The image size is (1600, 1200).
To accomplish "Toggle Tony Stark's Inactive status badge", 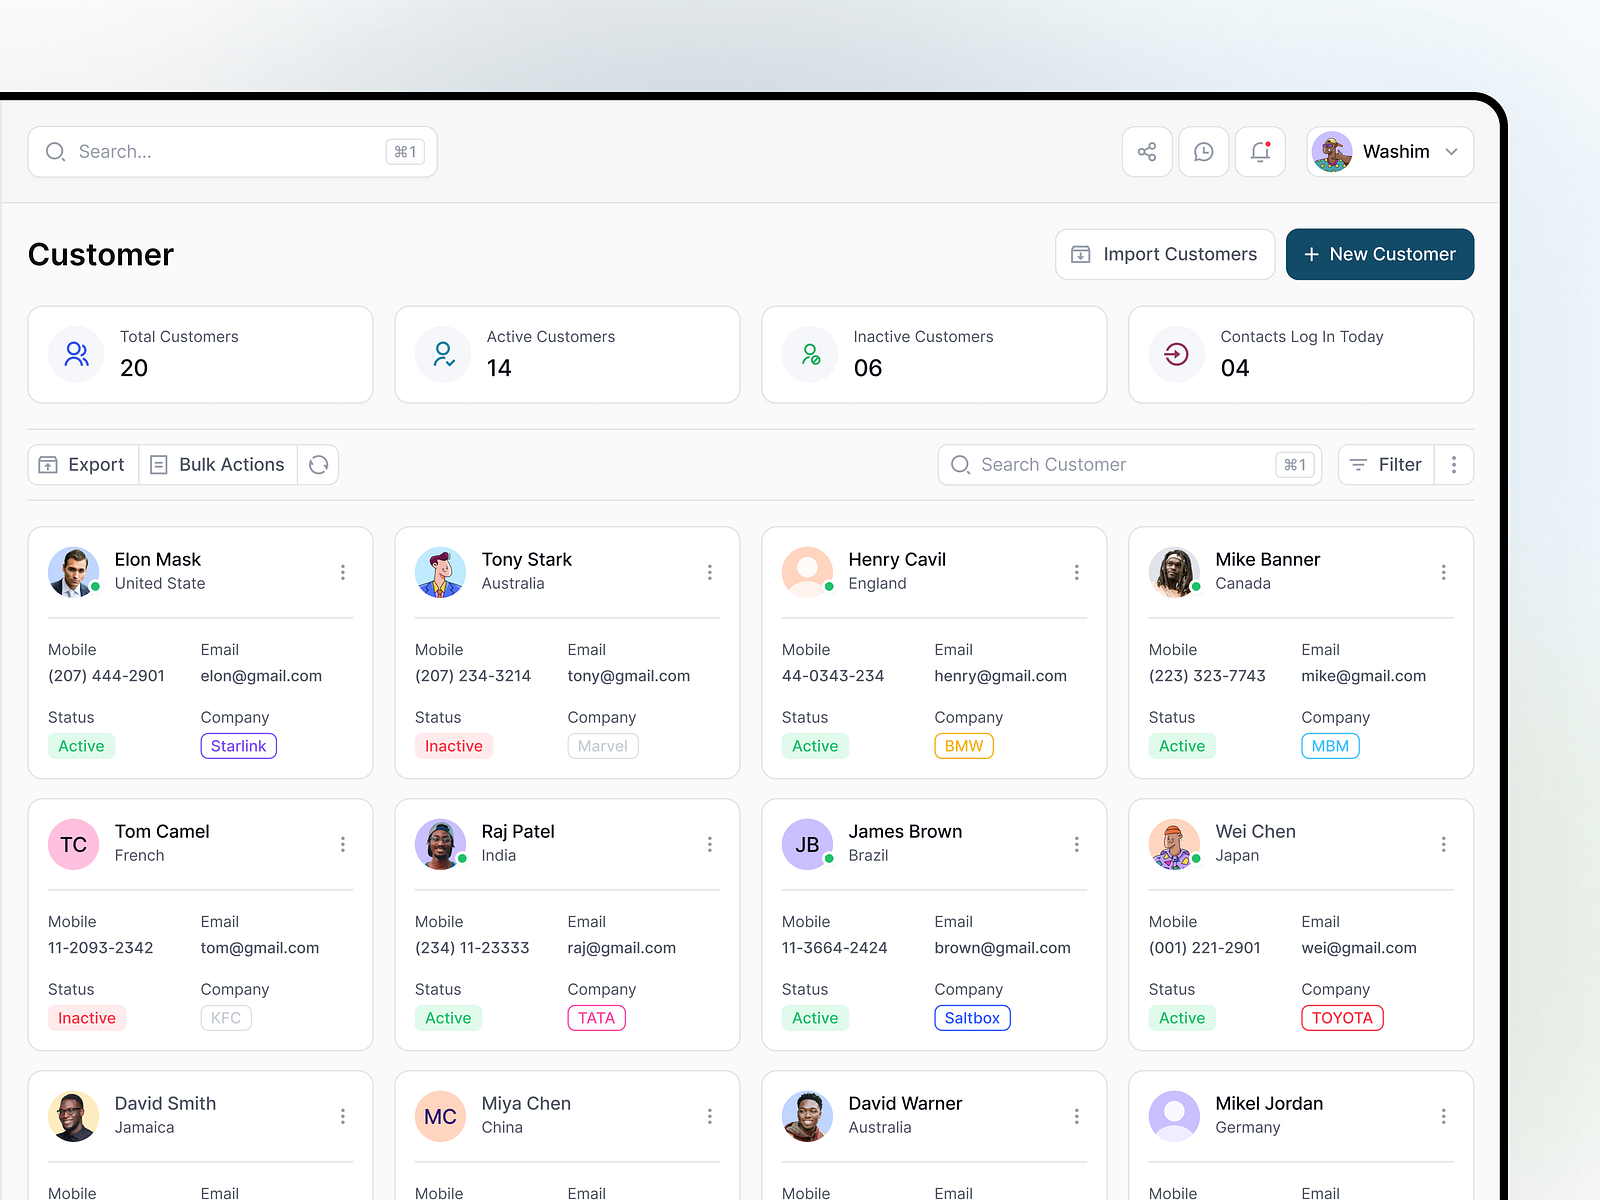I will (x=453, y=745).
